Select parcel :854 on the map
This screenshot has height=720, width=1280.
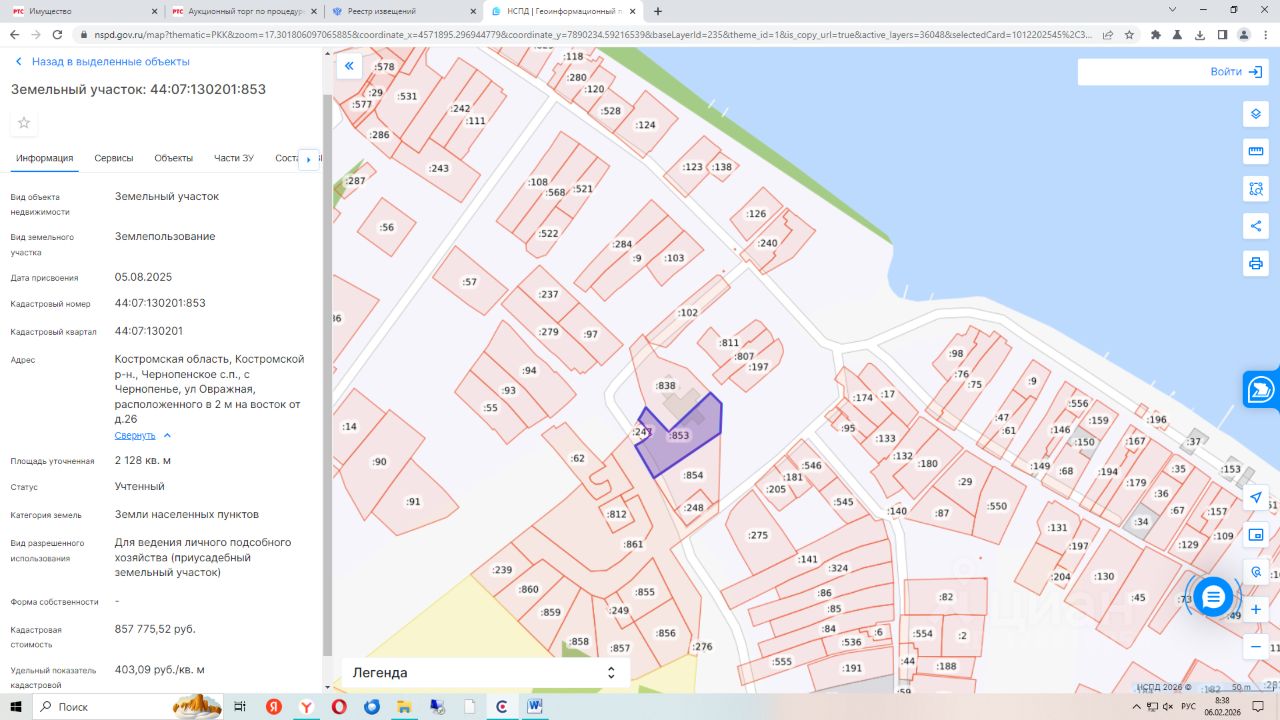(x=693, y=476)
